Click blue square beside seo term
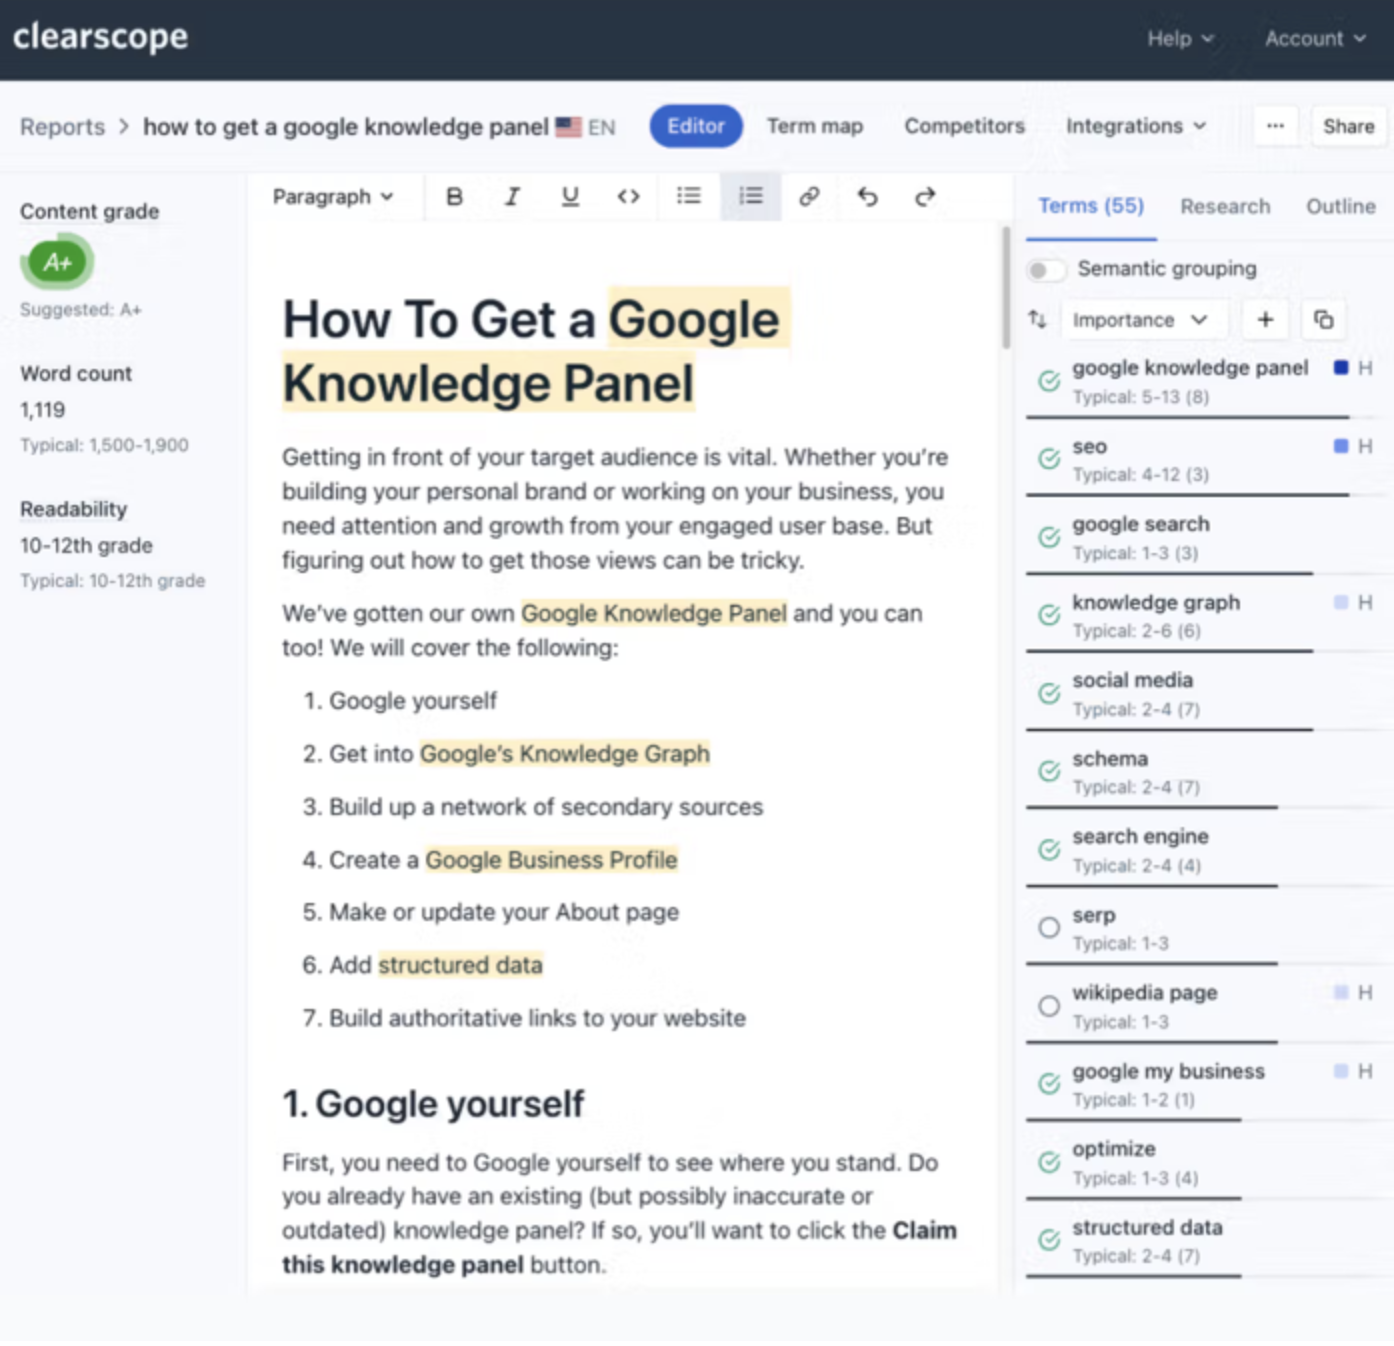 tap(1341, 445)
